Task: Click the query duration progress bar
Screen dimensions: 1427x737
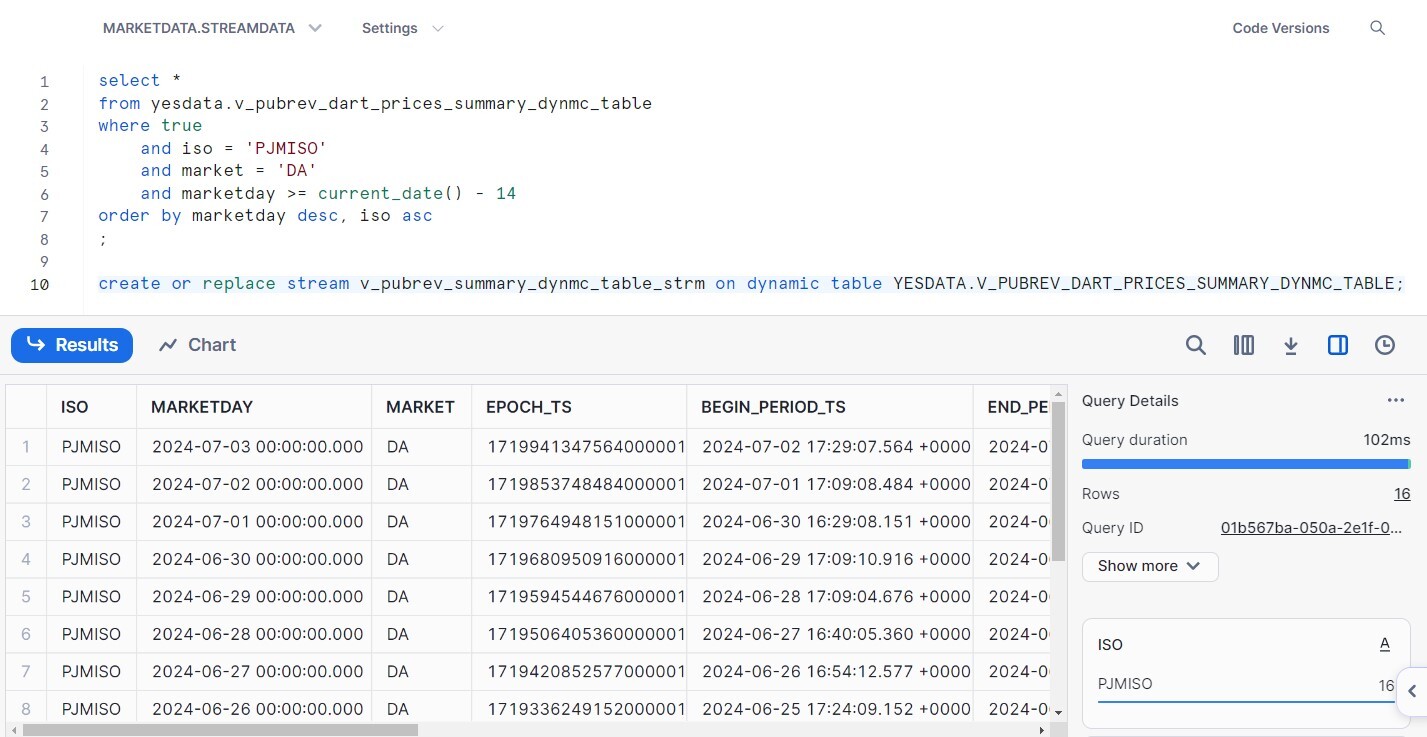Action: click(x=1246, y=464)
